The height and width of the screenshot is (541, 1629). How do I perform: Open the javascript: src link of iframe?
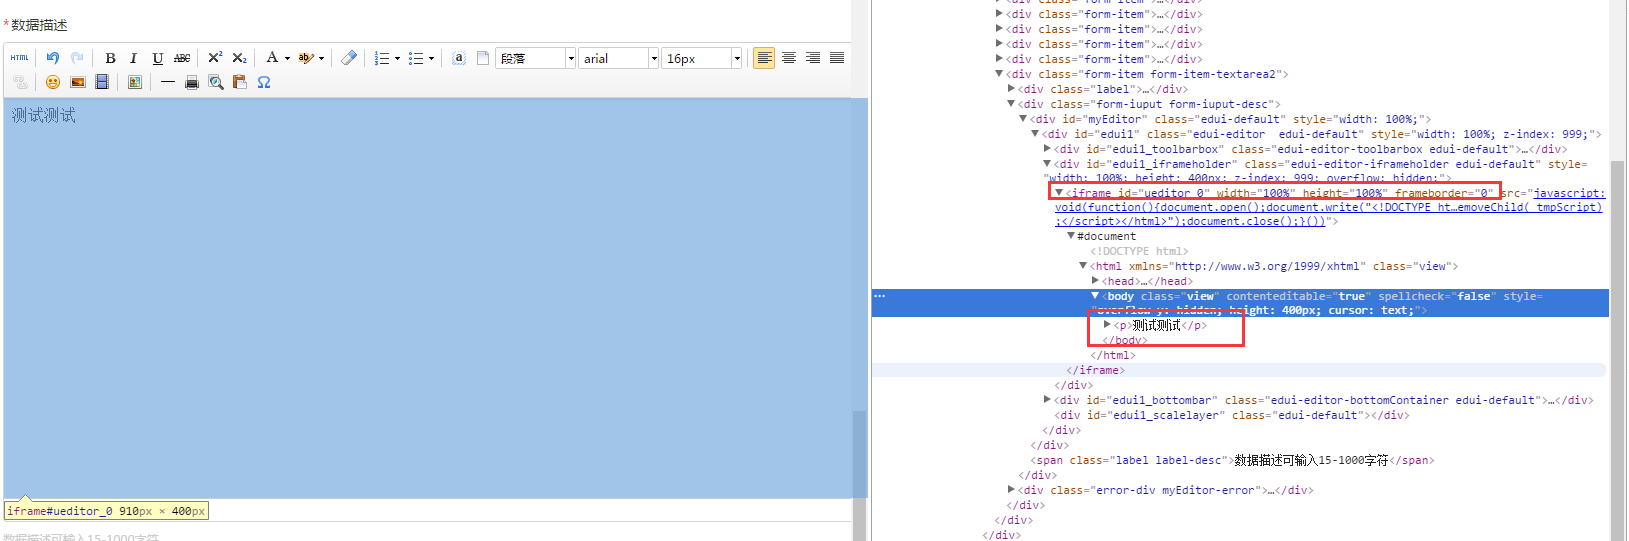click(1330, 207)
